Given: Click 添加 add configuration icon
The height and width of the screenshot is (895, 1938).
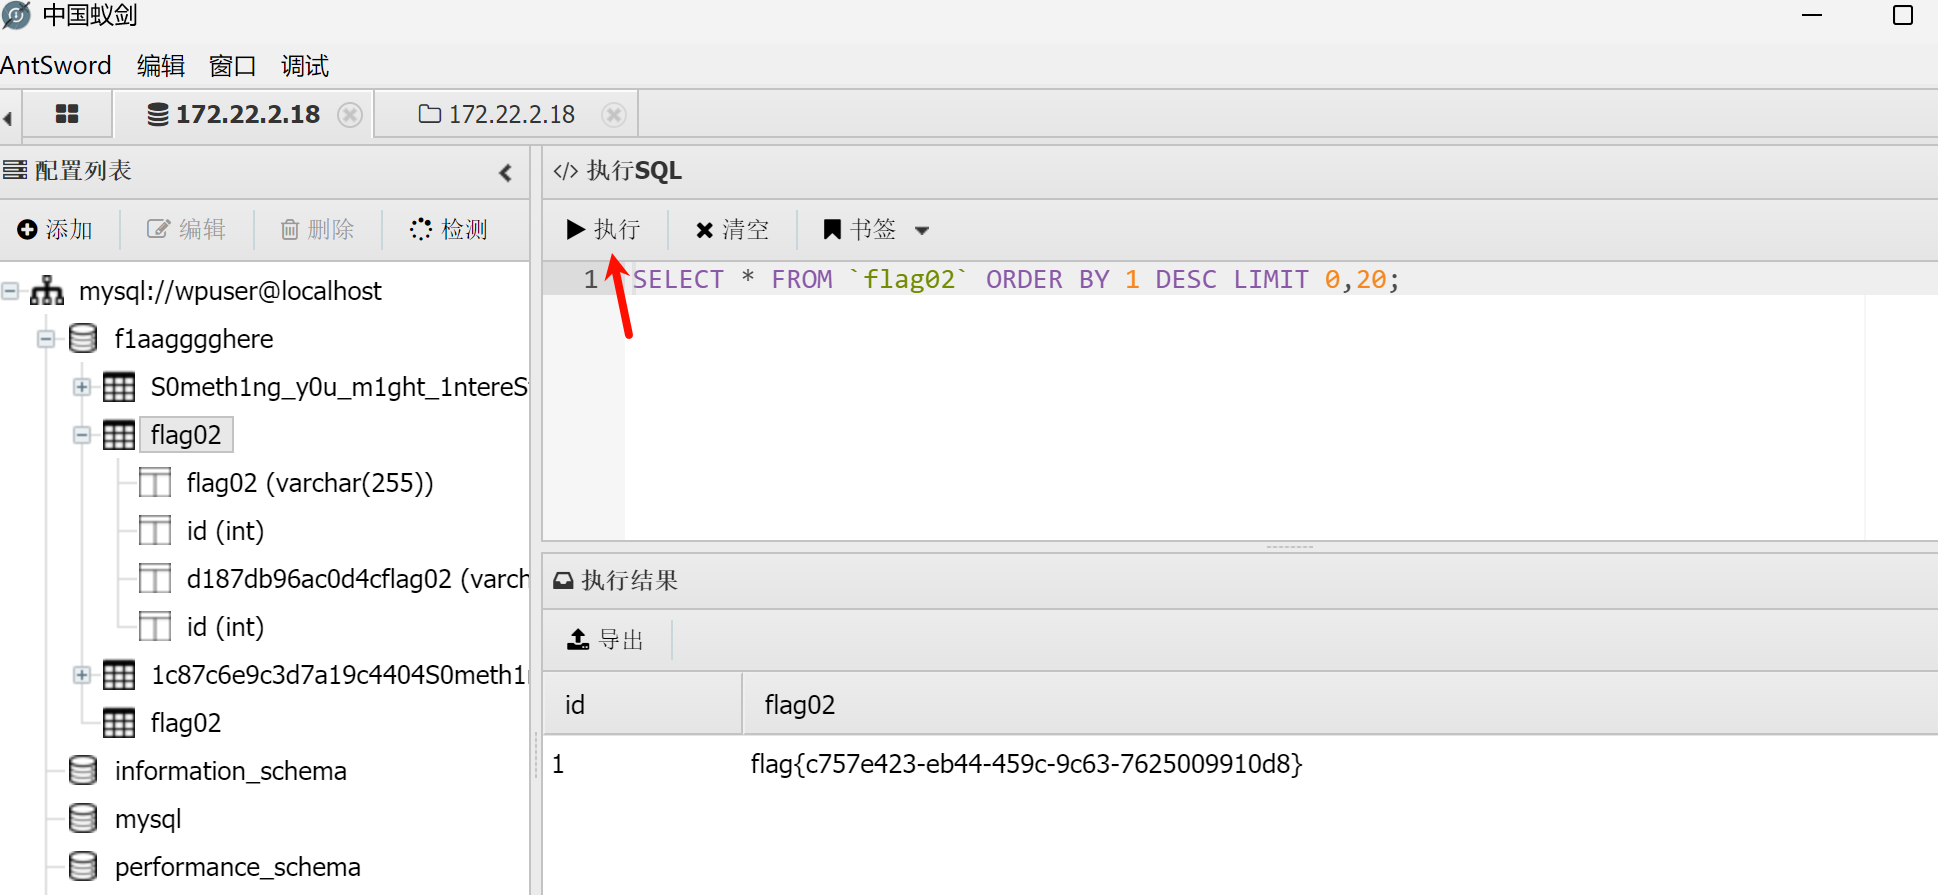Looking at the screenshot, I should (x=27, y=230).
